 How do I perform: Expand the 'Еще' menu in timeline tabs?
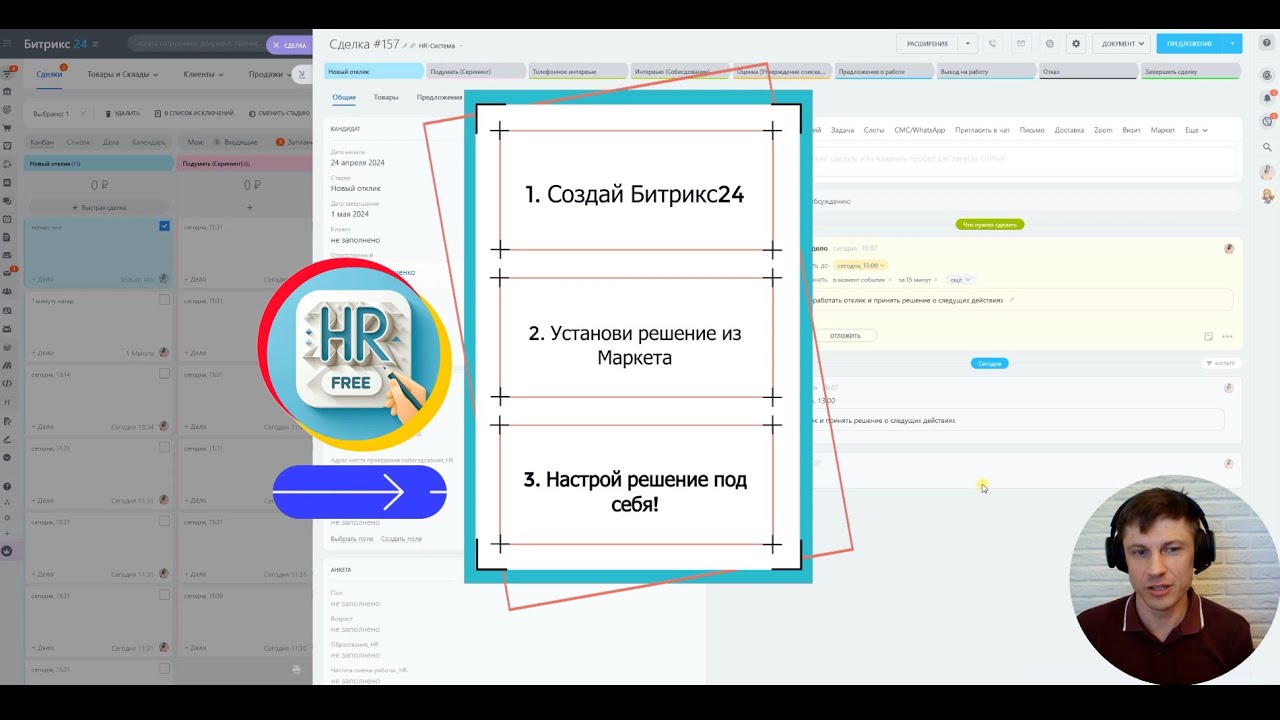[1196, 130]
